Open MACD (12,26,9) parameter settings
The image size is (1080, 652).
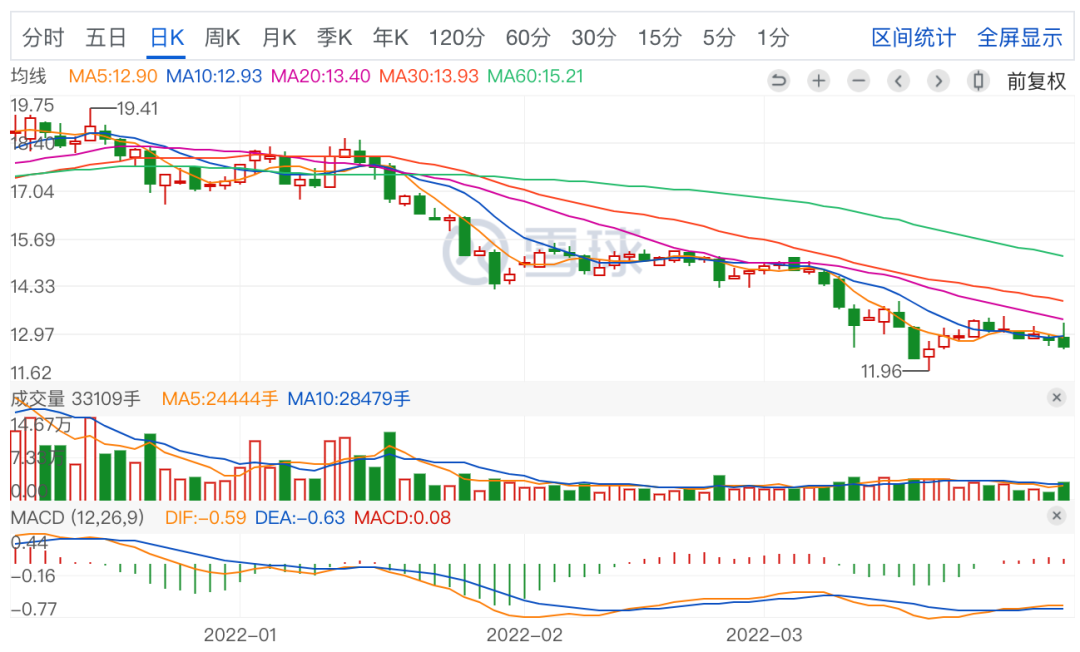click(78, 517)
